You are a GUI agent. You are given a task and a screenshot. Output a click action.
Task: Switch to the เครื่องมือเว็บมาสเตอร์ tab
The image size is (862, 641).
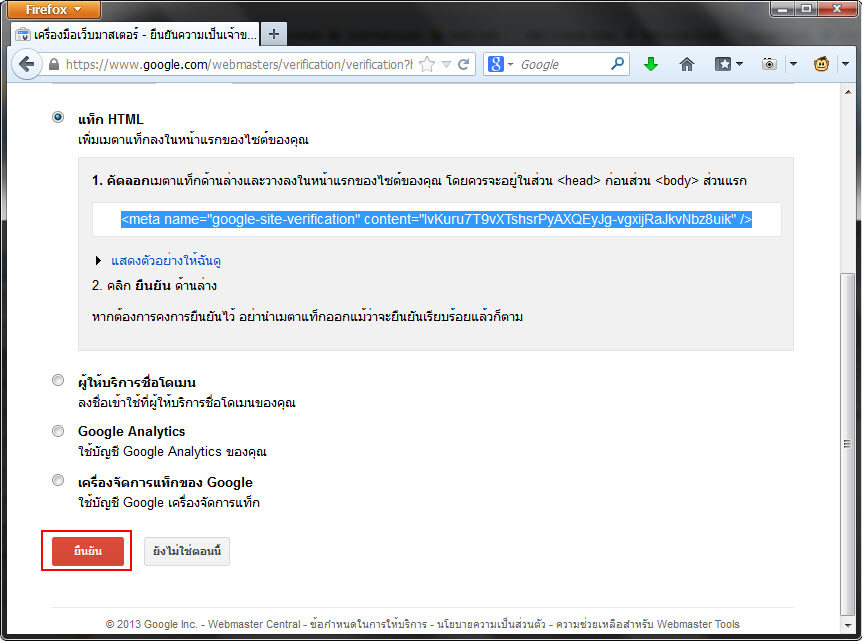click(135, 35)
